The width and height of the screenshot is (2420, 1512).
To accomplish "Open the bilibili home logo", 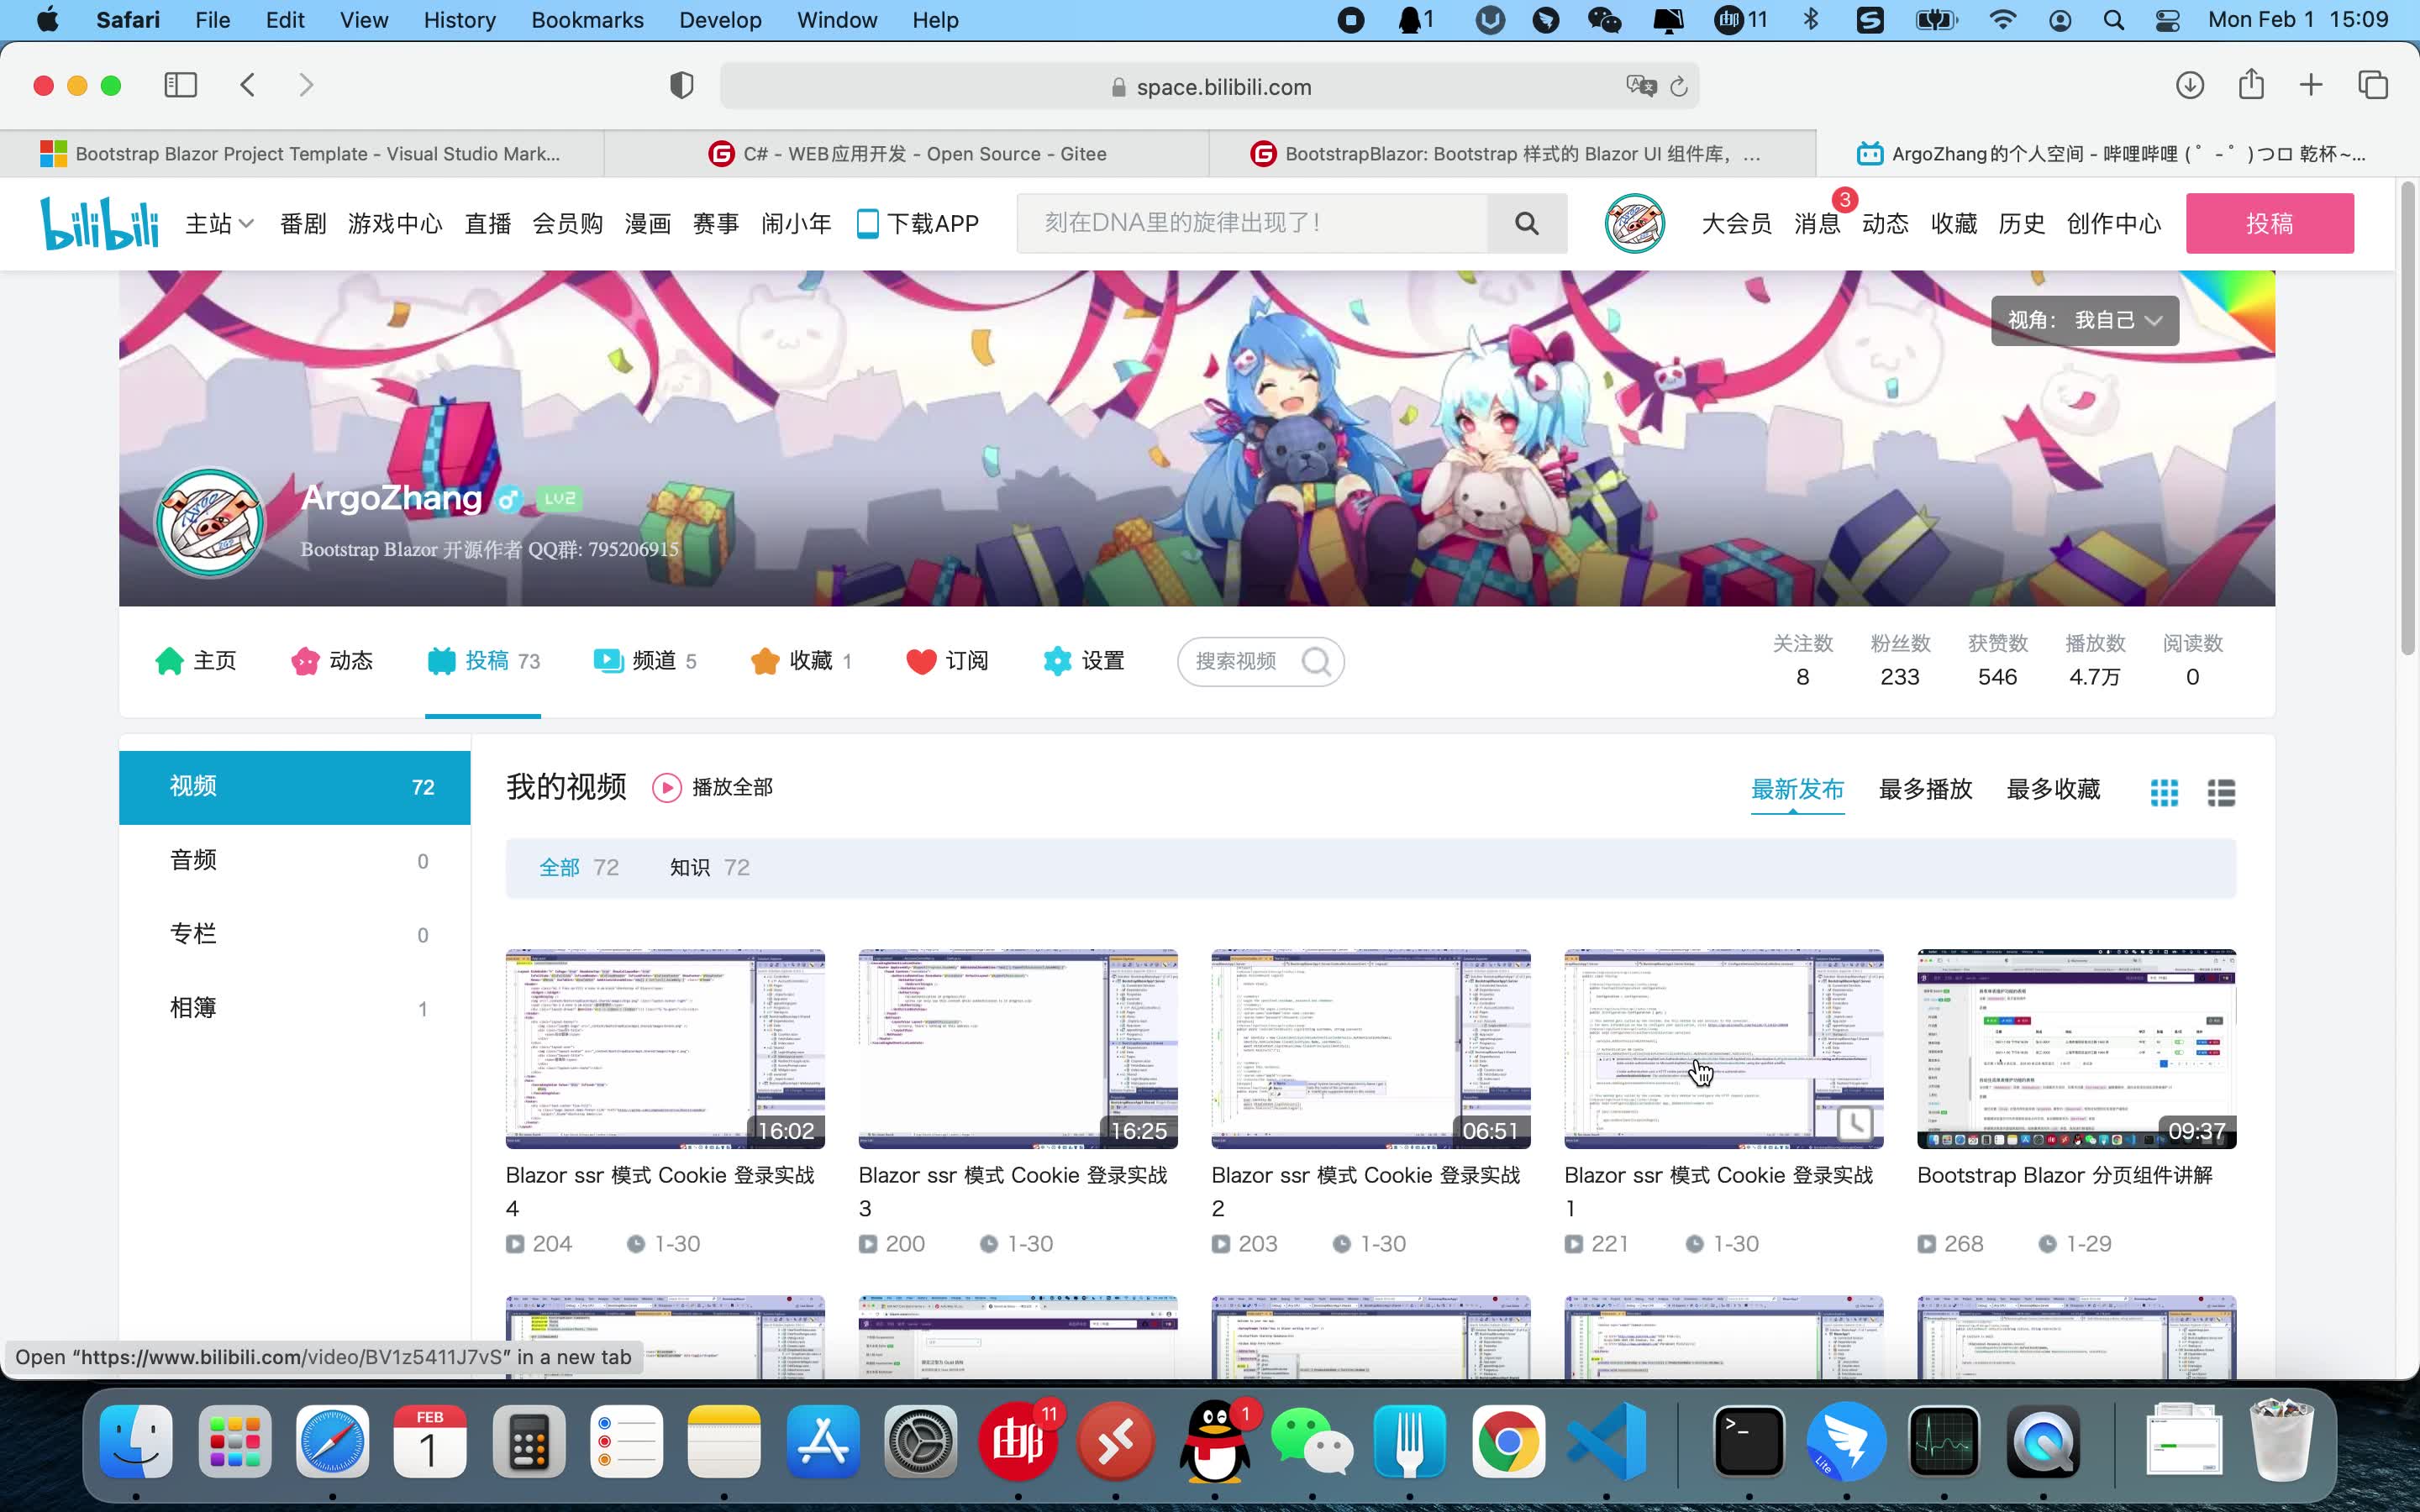I will 99,223.
